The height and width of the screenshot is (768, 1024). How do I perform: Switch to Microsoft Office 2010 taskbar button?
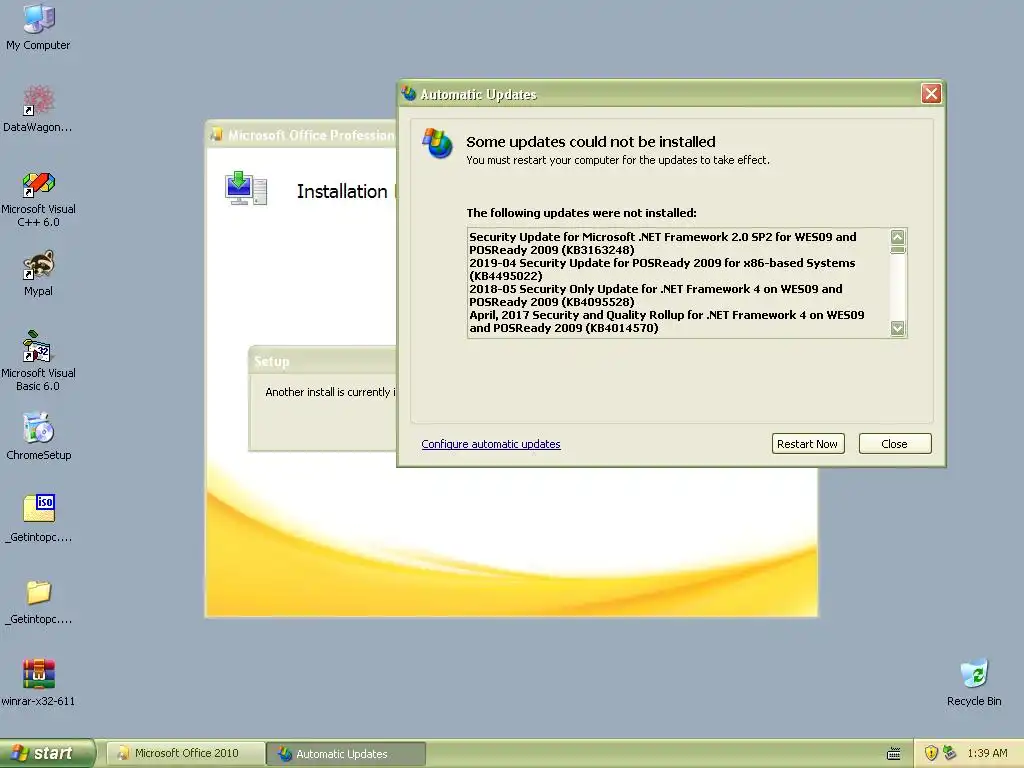[185, 753]
